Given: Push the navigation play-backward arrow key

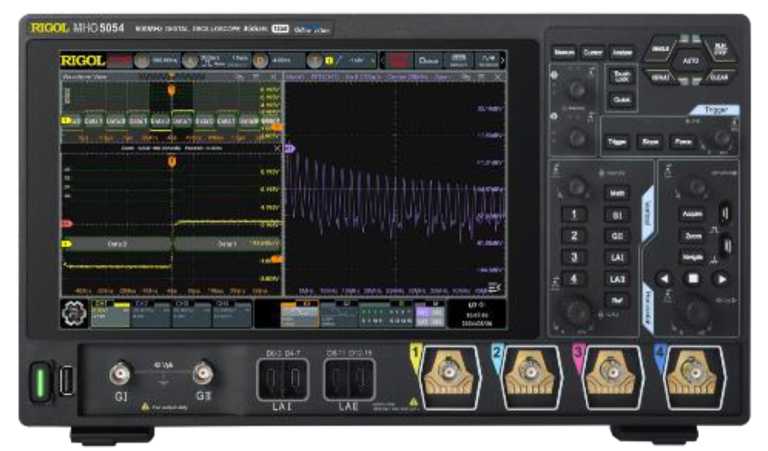Looking at the screenshot, I should pyautogui.click(x=664, y=279).
